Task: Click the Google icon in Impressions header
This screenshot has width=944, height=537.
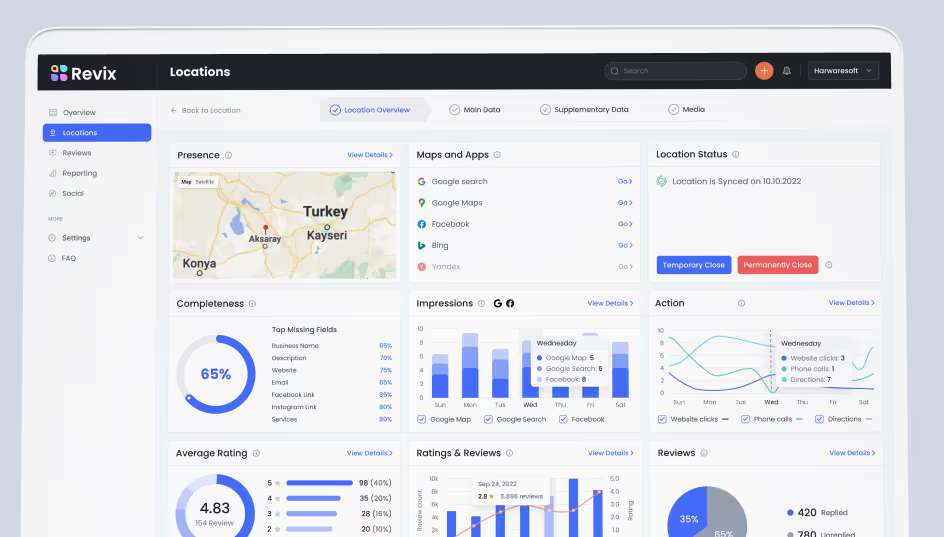Action: [x=497, y=303]
